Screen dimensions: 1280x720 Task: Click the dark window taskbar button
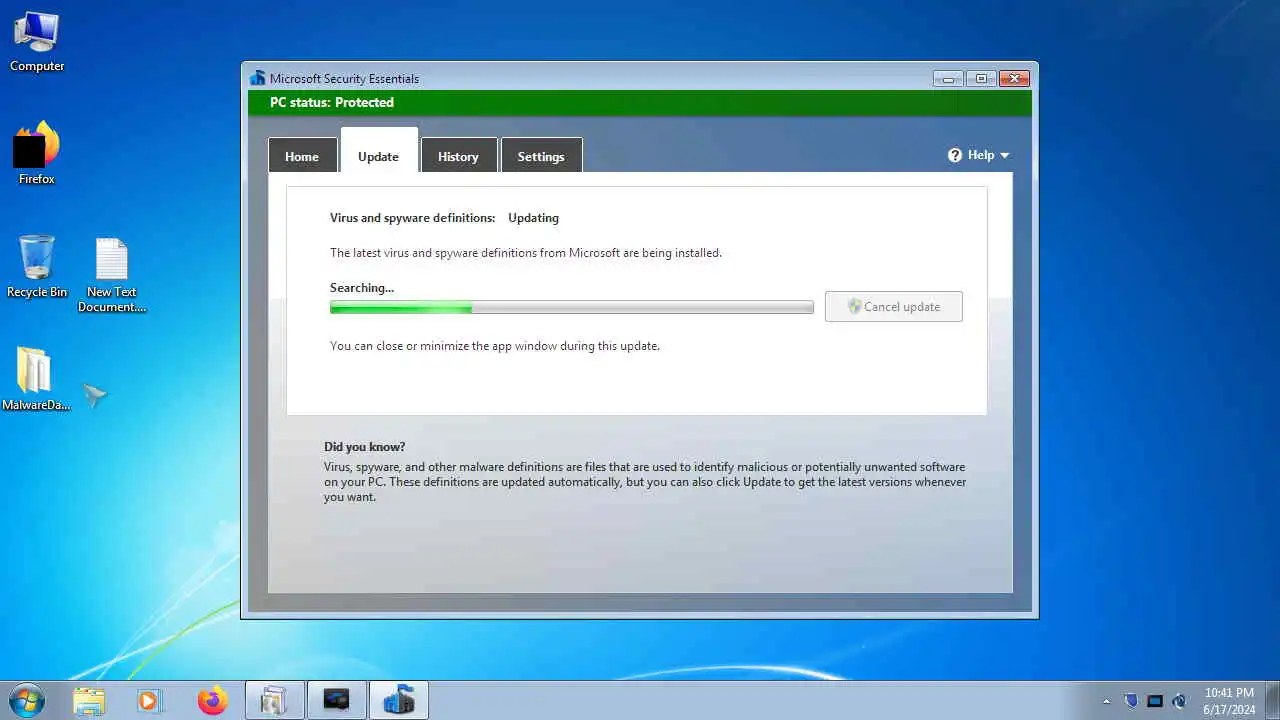pos(337,701)
